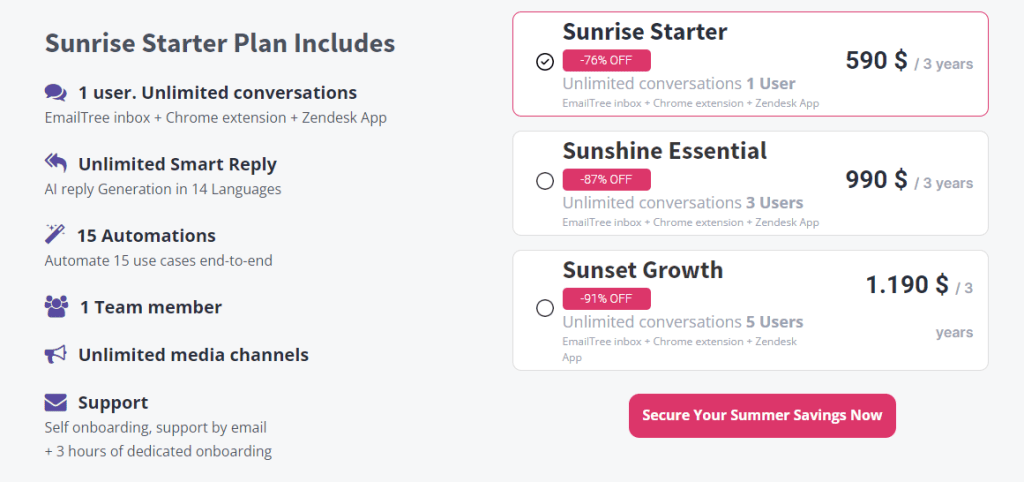Click the megaphone icon for media channels
Viewport: 1024px width, 482px height.
(56, 355)
